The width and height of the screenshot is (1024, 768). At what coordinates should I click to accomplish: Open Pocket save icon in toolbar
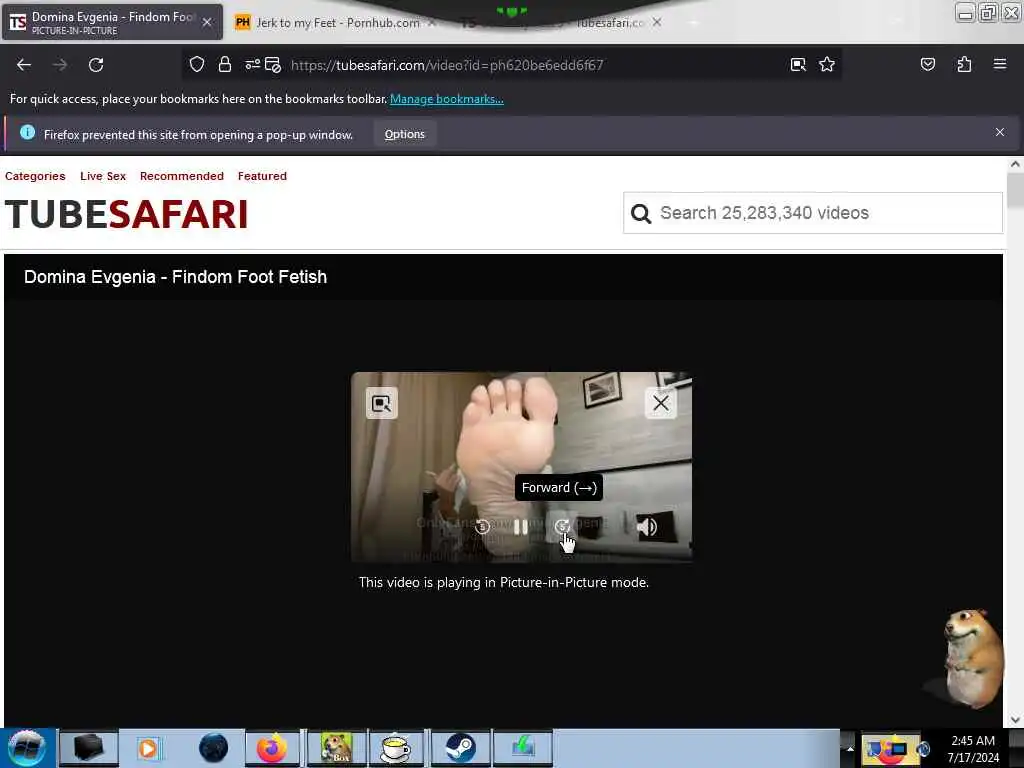pyautogui.click(x=927, y=65)
